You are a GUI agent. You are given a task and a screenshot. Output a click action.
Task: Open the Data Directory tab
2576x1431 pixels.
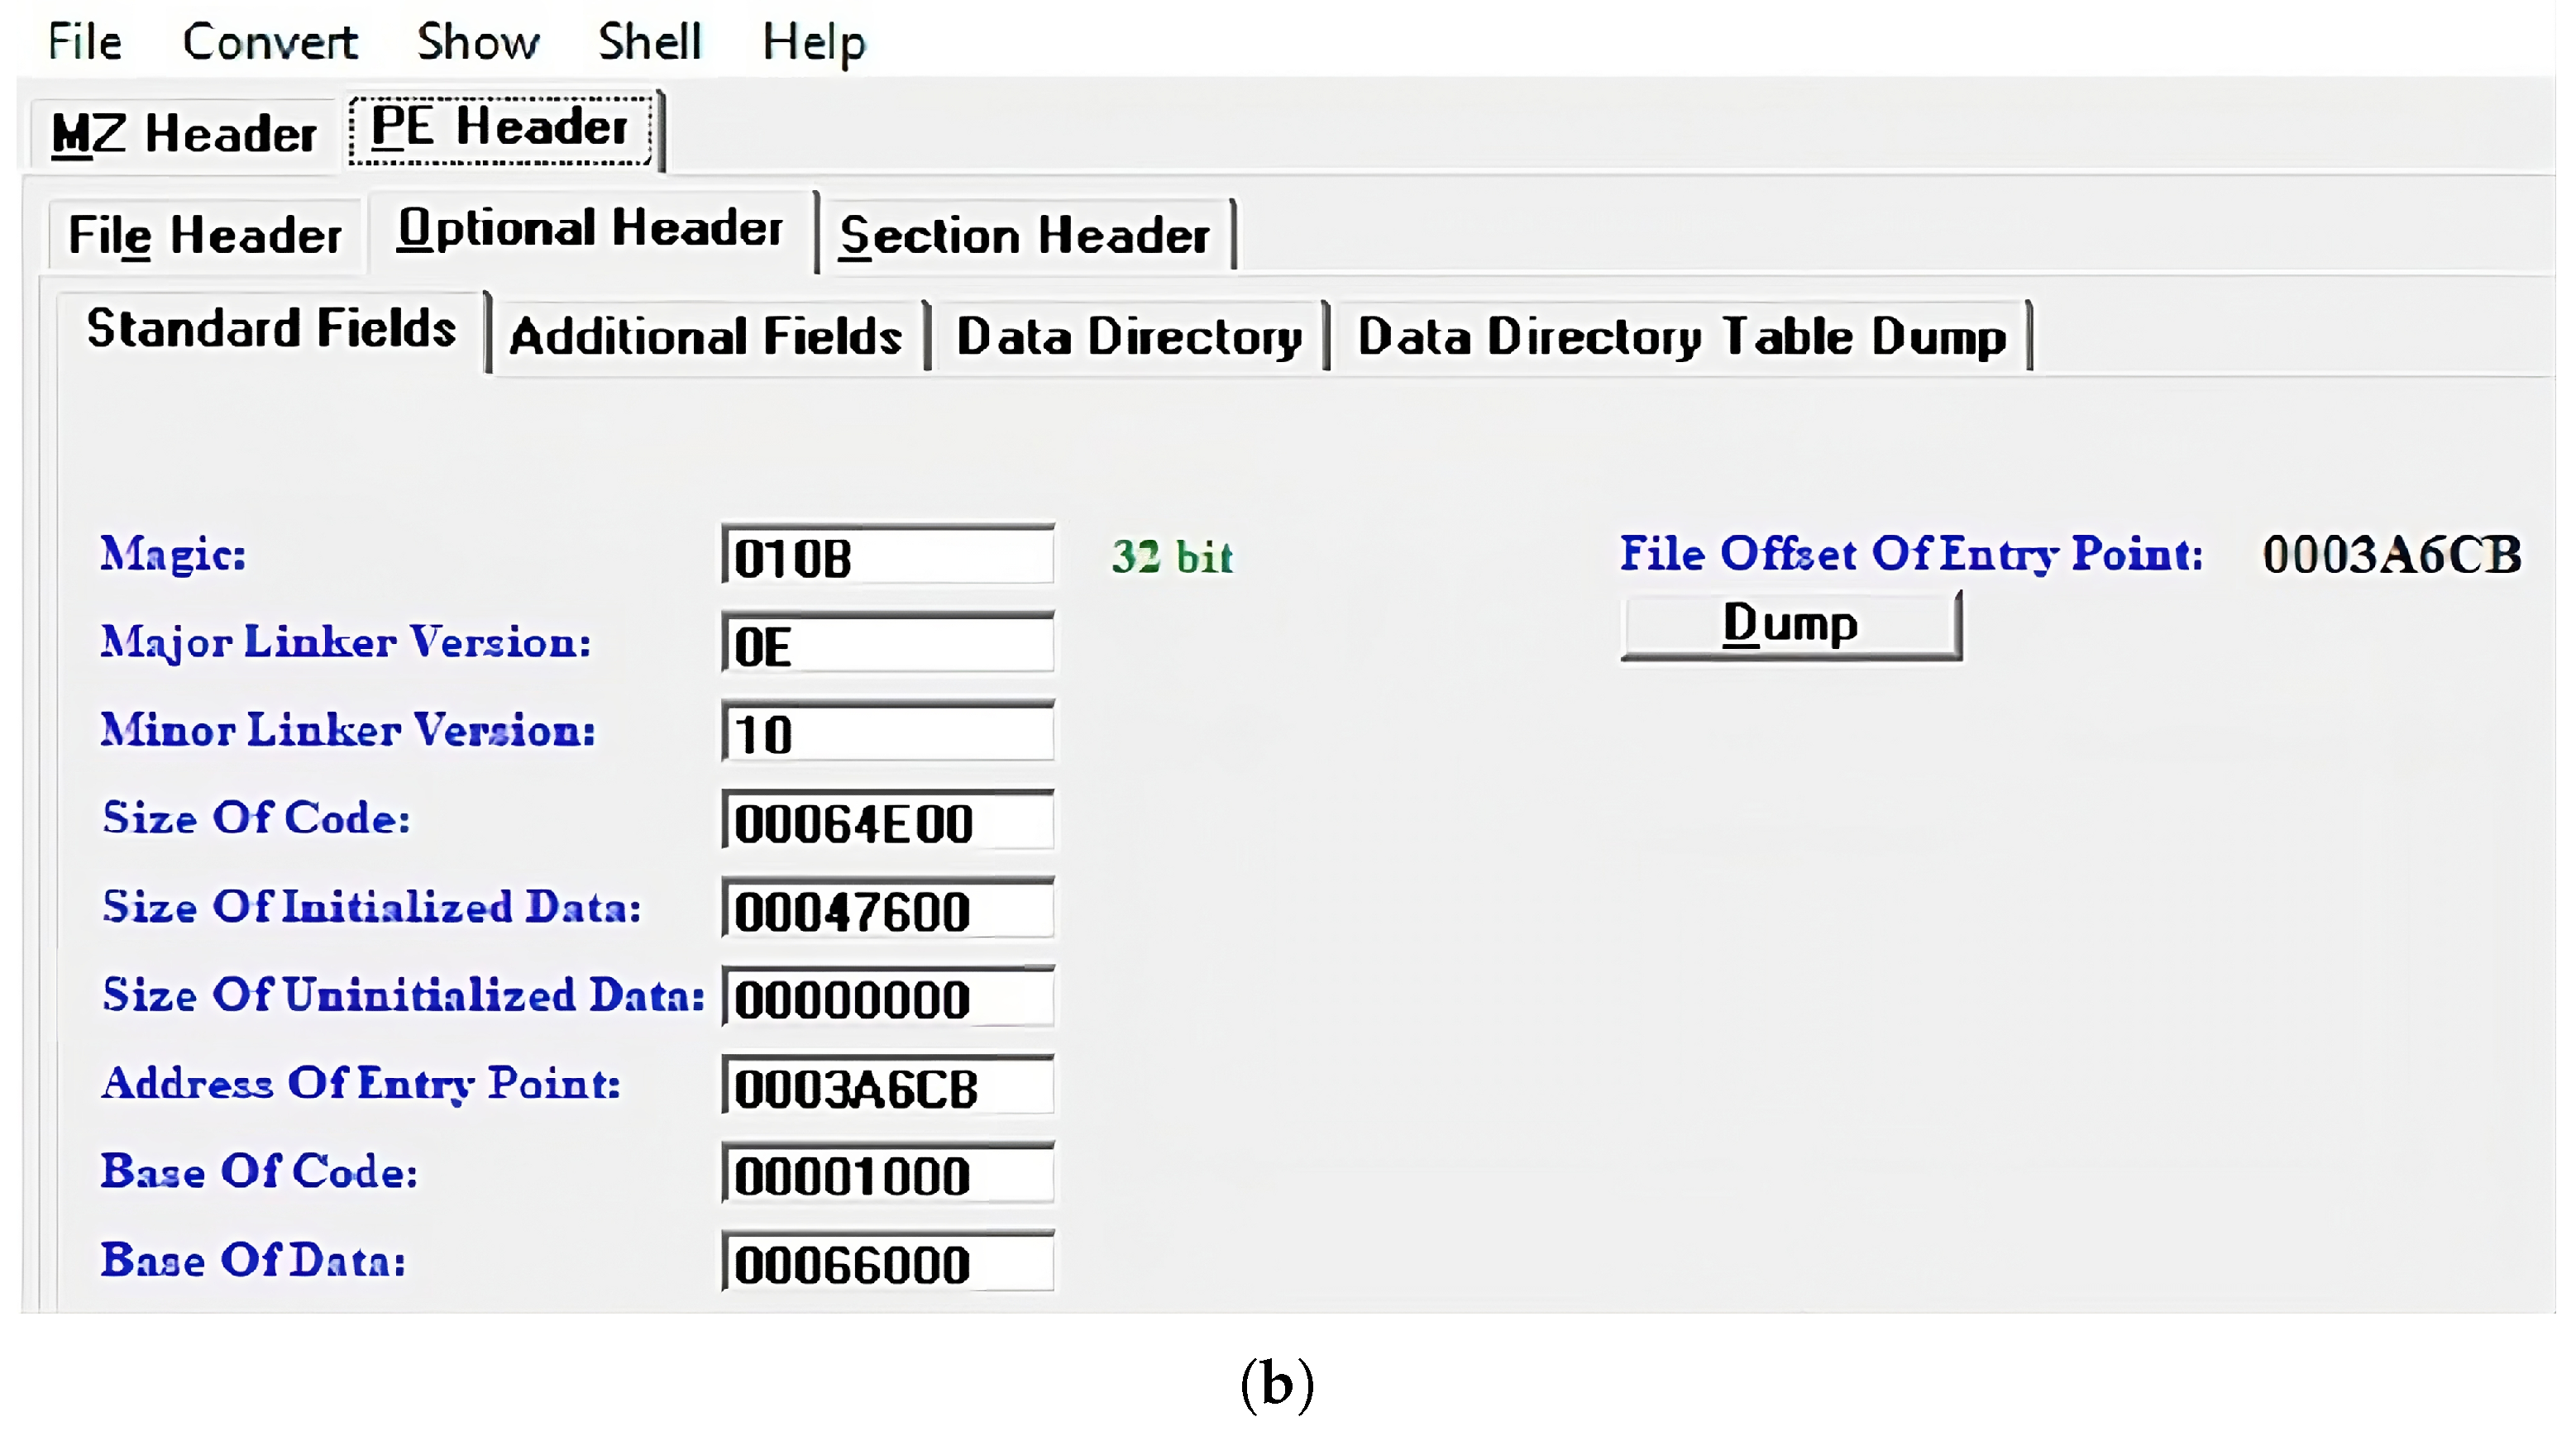1129,336
